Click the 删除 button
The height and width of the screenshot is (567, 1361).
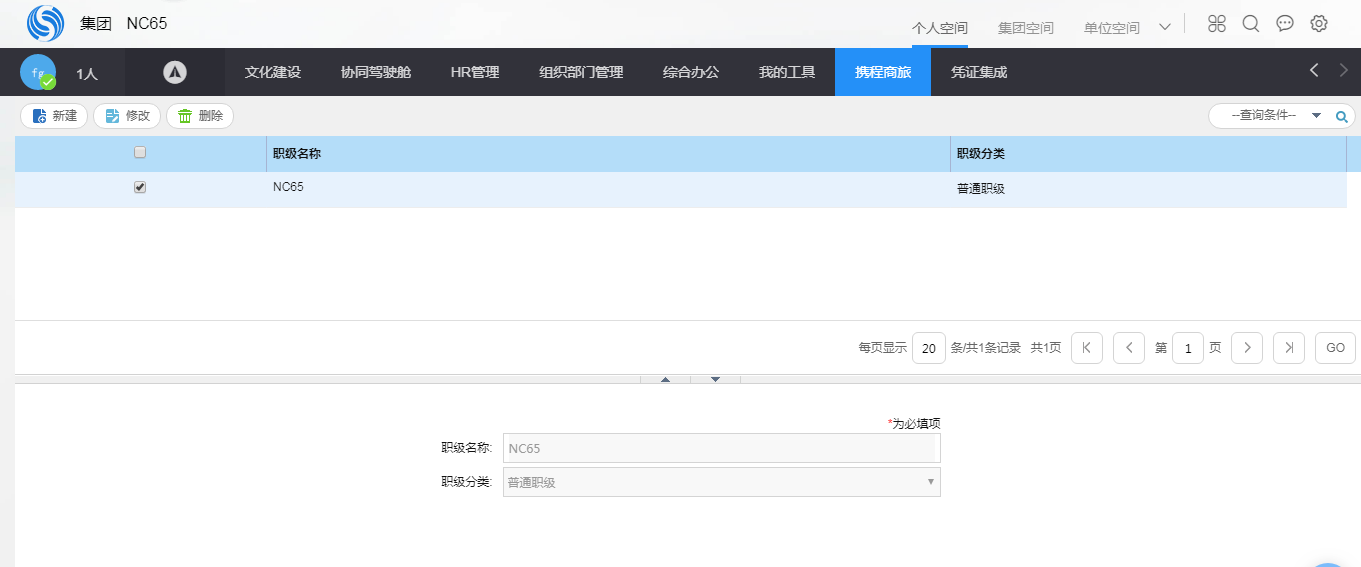coord(200,116)
